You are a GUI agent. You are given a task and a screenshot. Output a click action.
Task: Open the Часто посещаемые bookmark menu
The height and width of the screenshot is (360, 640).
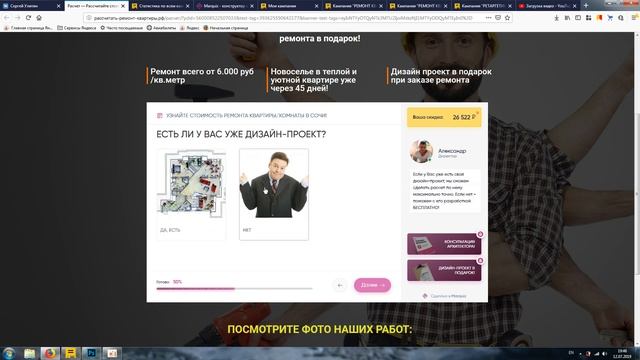[x=122, y=28]
